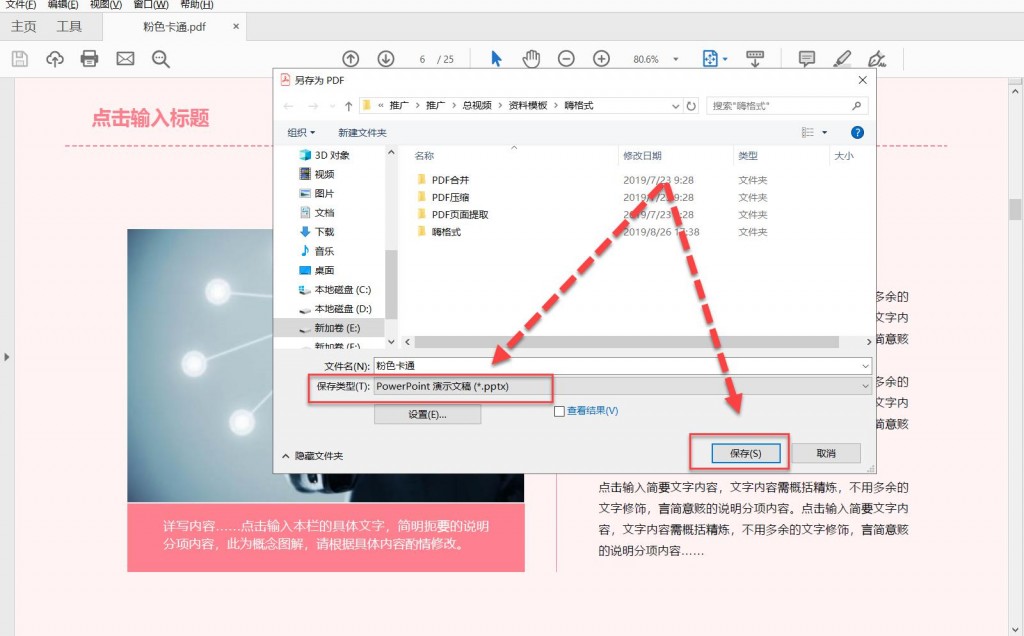Click the dialog back arrow
Image resolution: width=1024 pixels, height=636 pixels.
(289, 106)
